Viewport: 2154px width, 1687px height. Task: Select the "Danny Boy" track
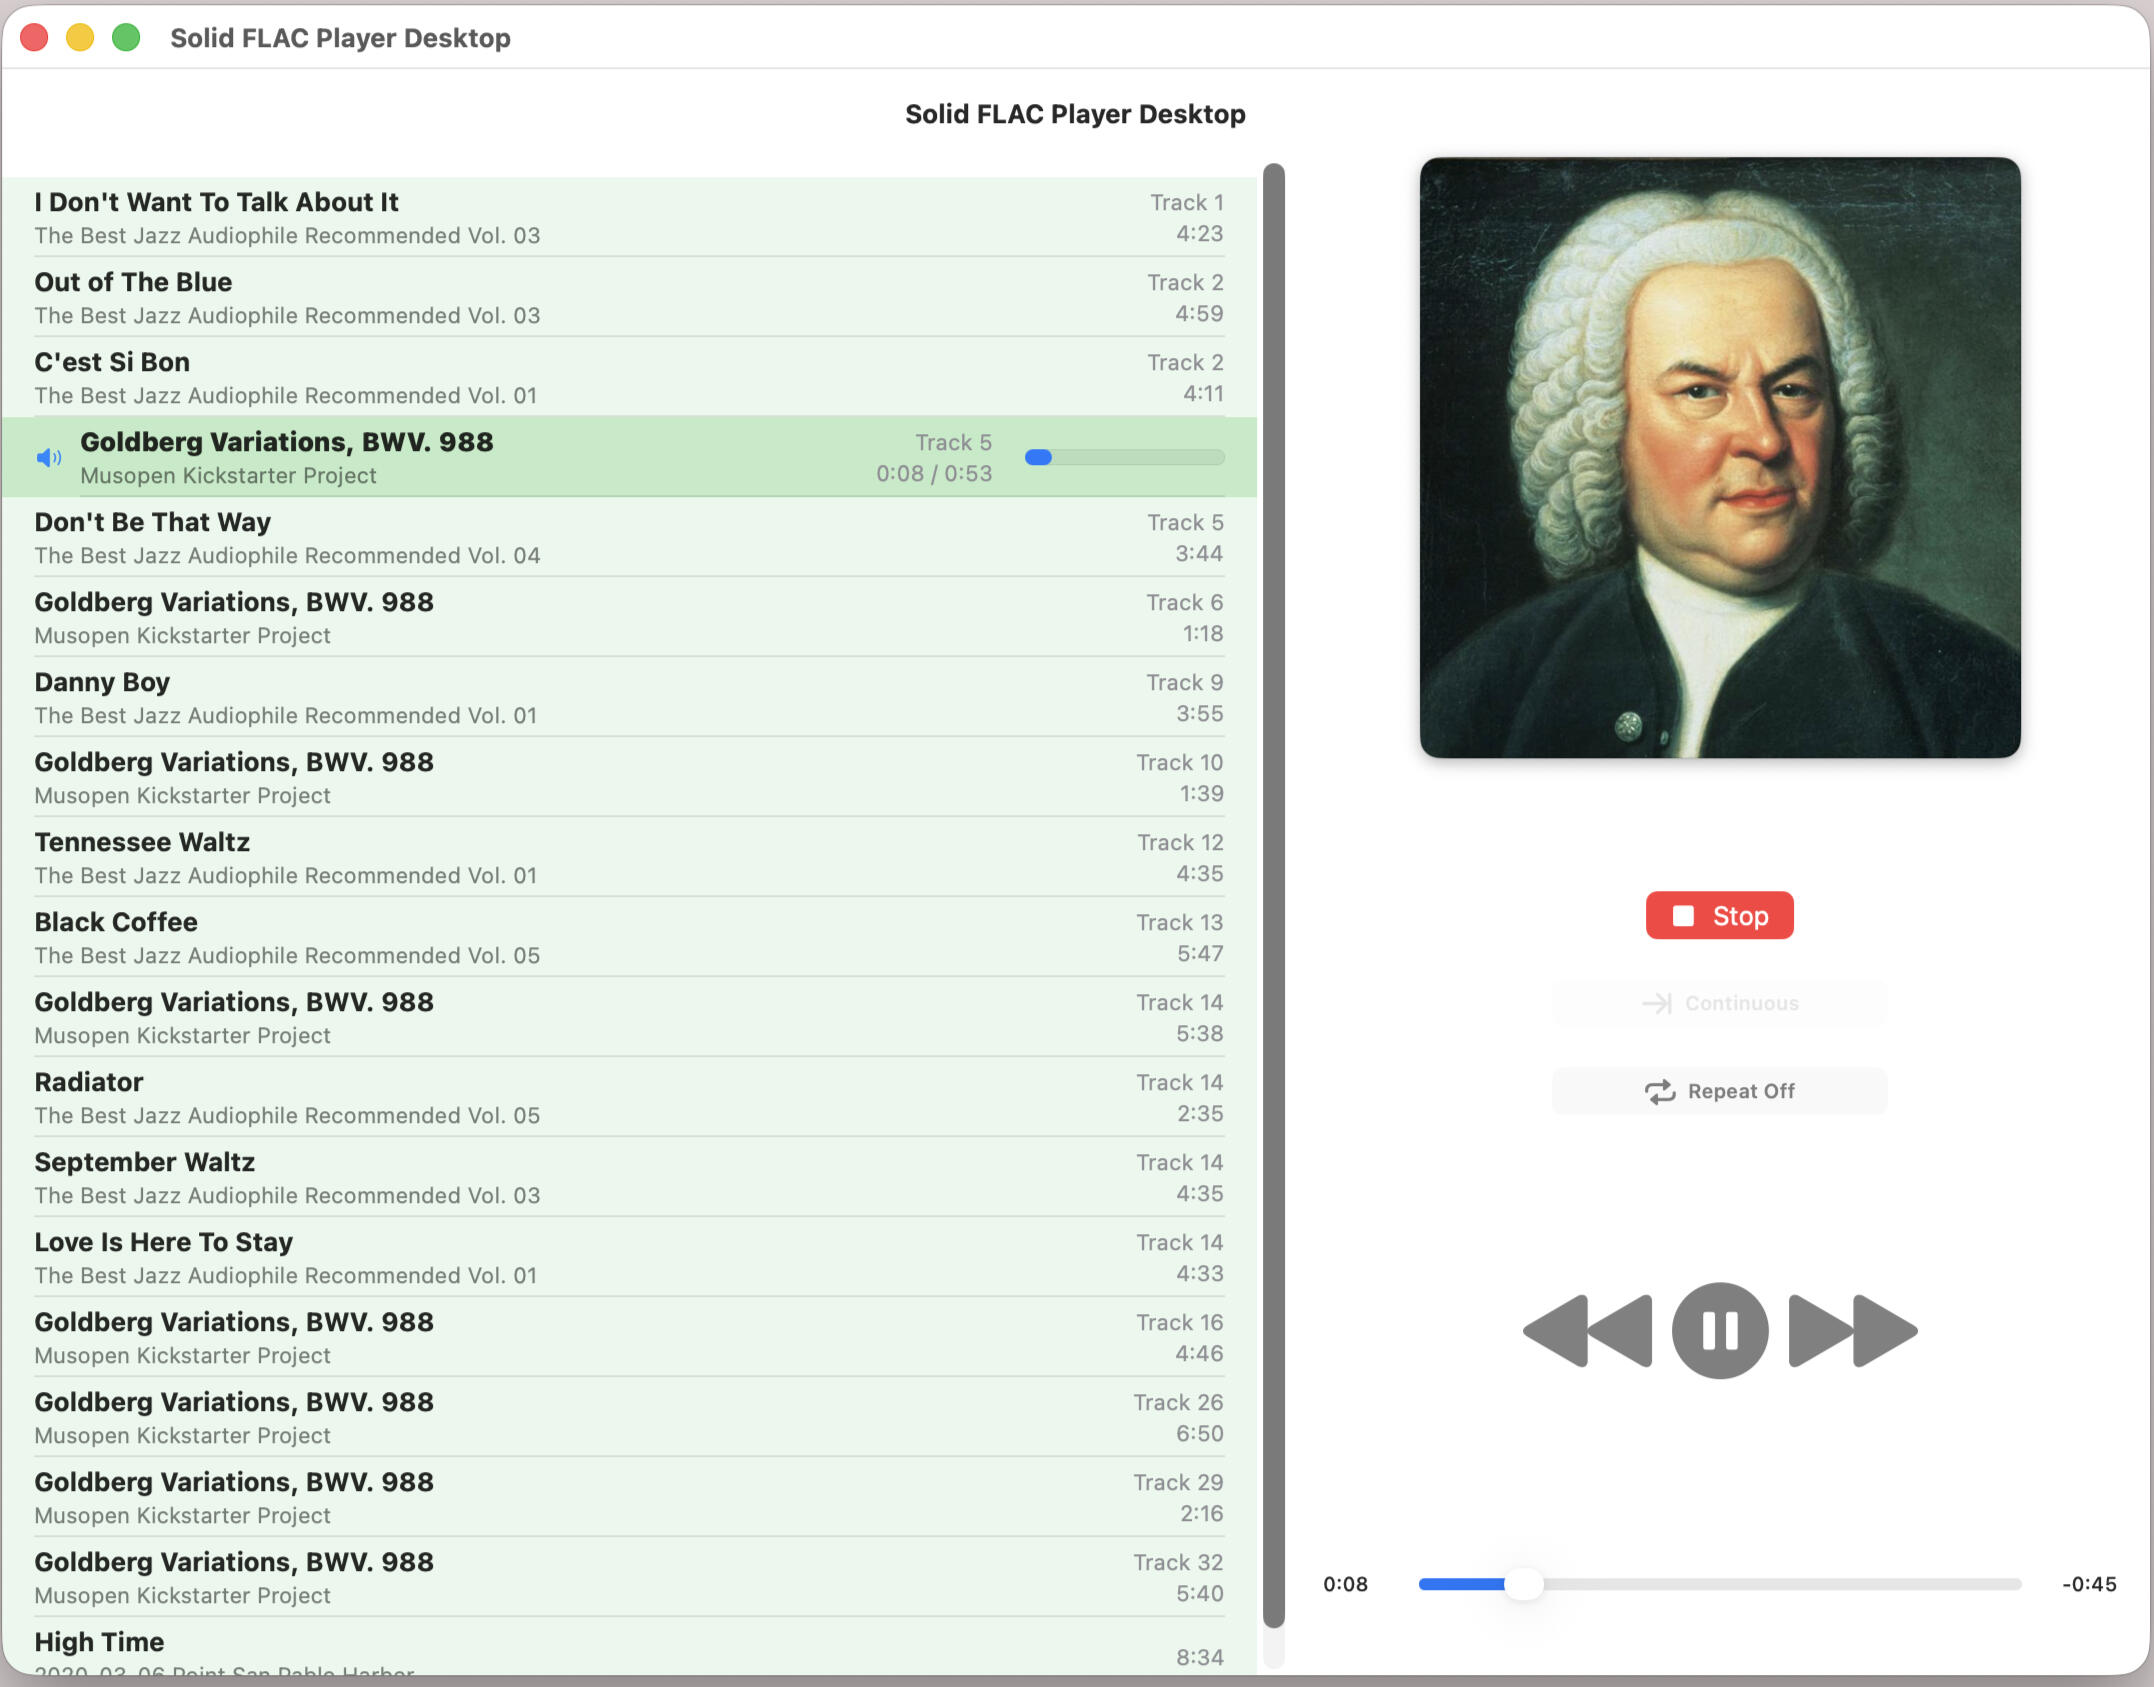[x=629, y=697]
